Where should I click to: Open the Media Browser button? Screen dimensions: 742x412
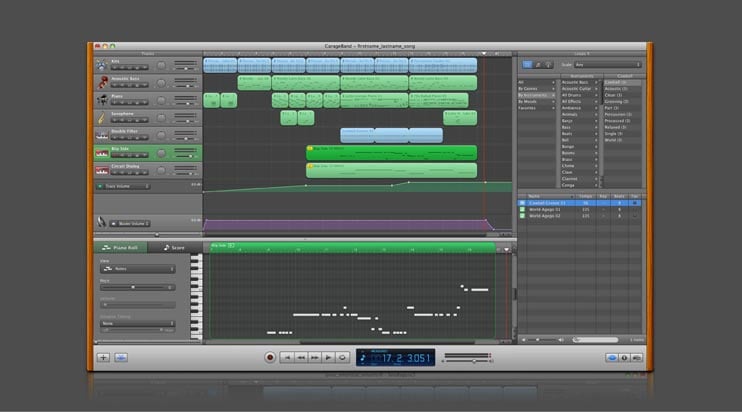(636, 358)
